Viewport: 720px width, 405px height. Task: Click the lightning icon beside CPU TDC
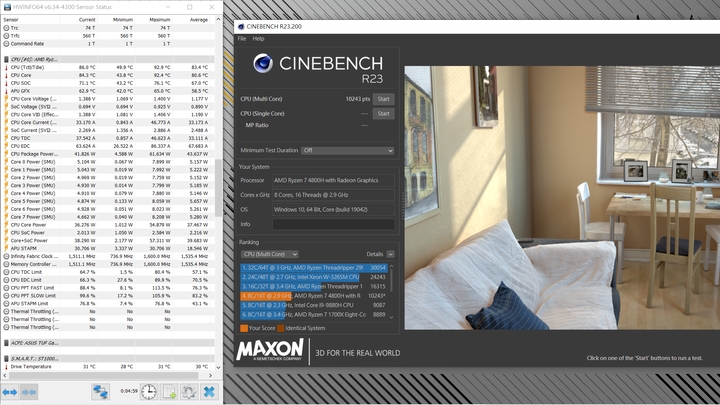[x=6, y=138]
